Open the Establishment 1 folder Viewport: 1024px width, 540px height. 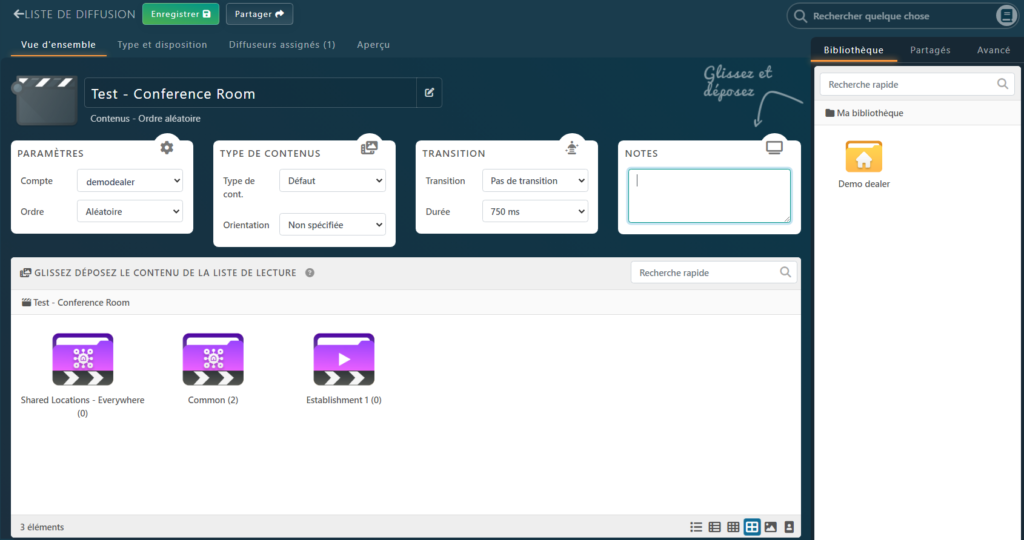point(344,360)
